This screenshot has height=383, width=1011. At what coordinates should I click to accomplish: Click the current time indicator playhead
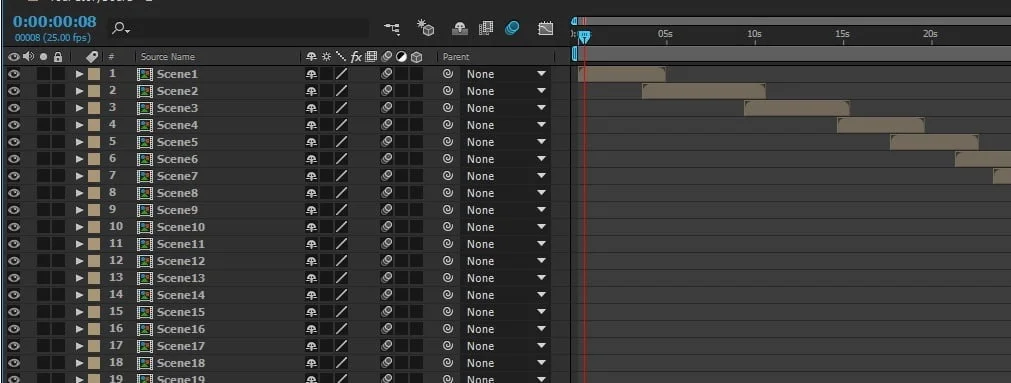click(x=584, y=37)
